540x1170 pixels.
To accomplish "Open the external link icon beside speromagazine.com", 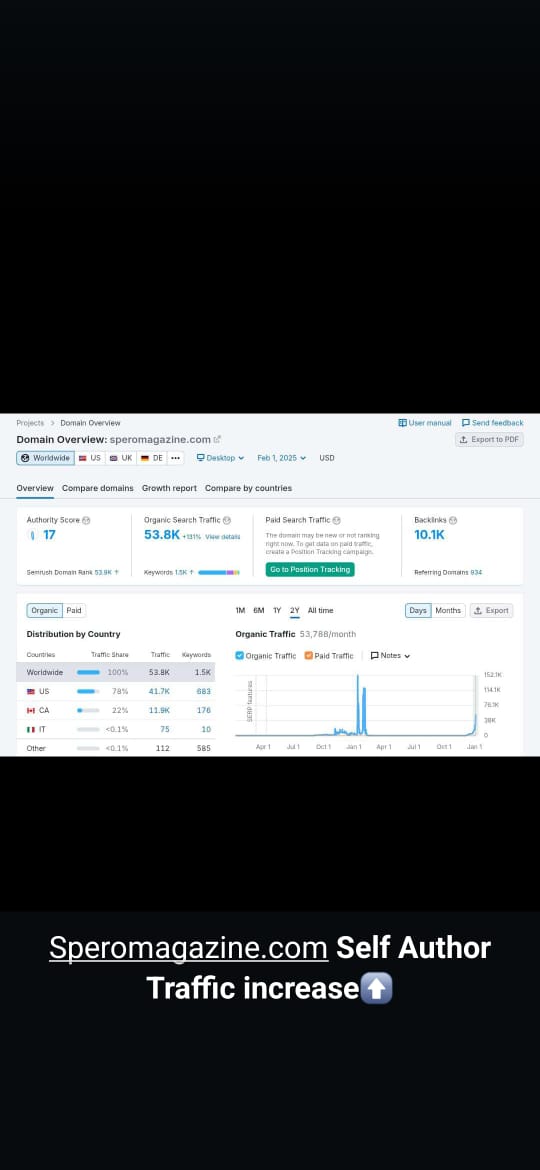I will click(217, 439).
